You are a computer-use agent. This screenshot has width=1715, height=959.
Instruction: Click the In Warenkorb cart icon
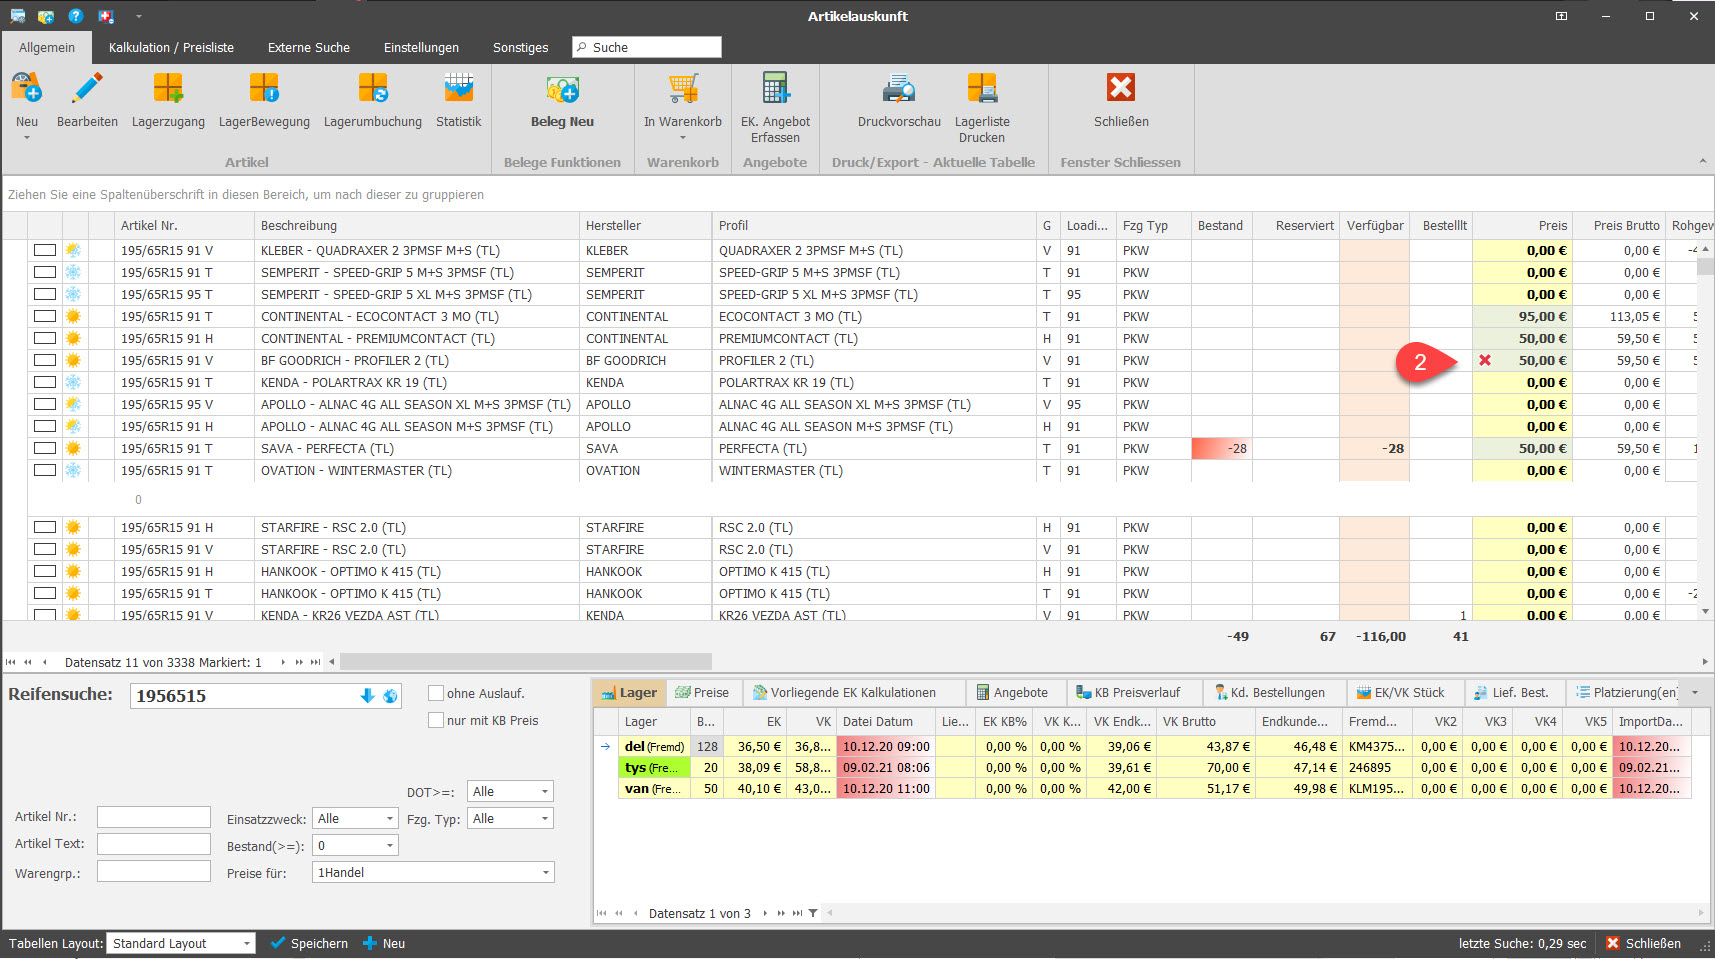[683, 89]
